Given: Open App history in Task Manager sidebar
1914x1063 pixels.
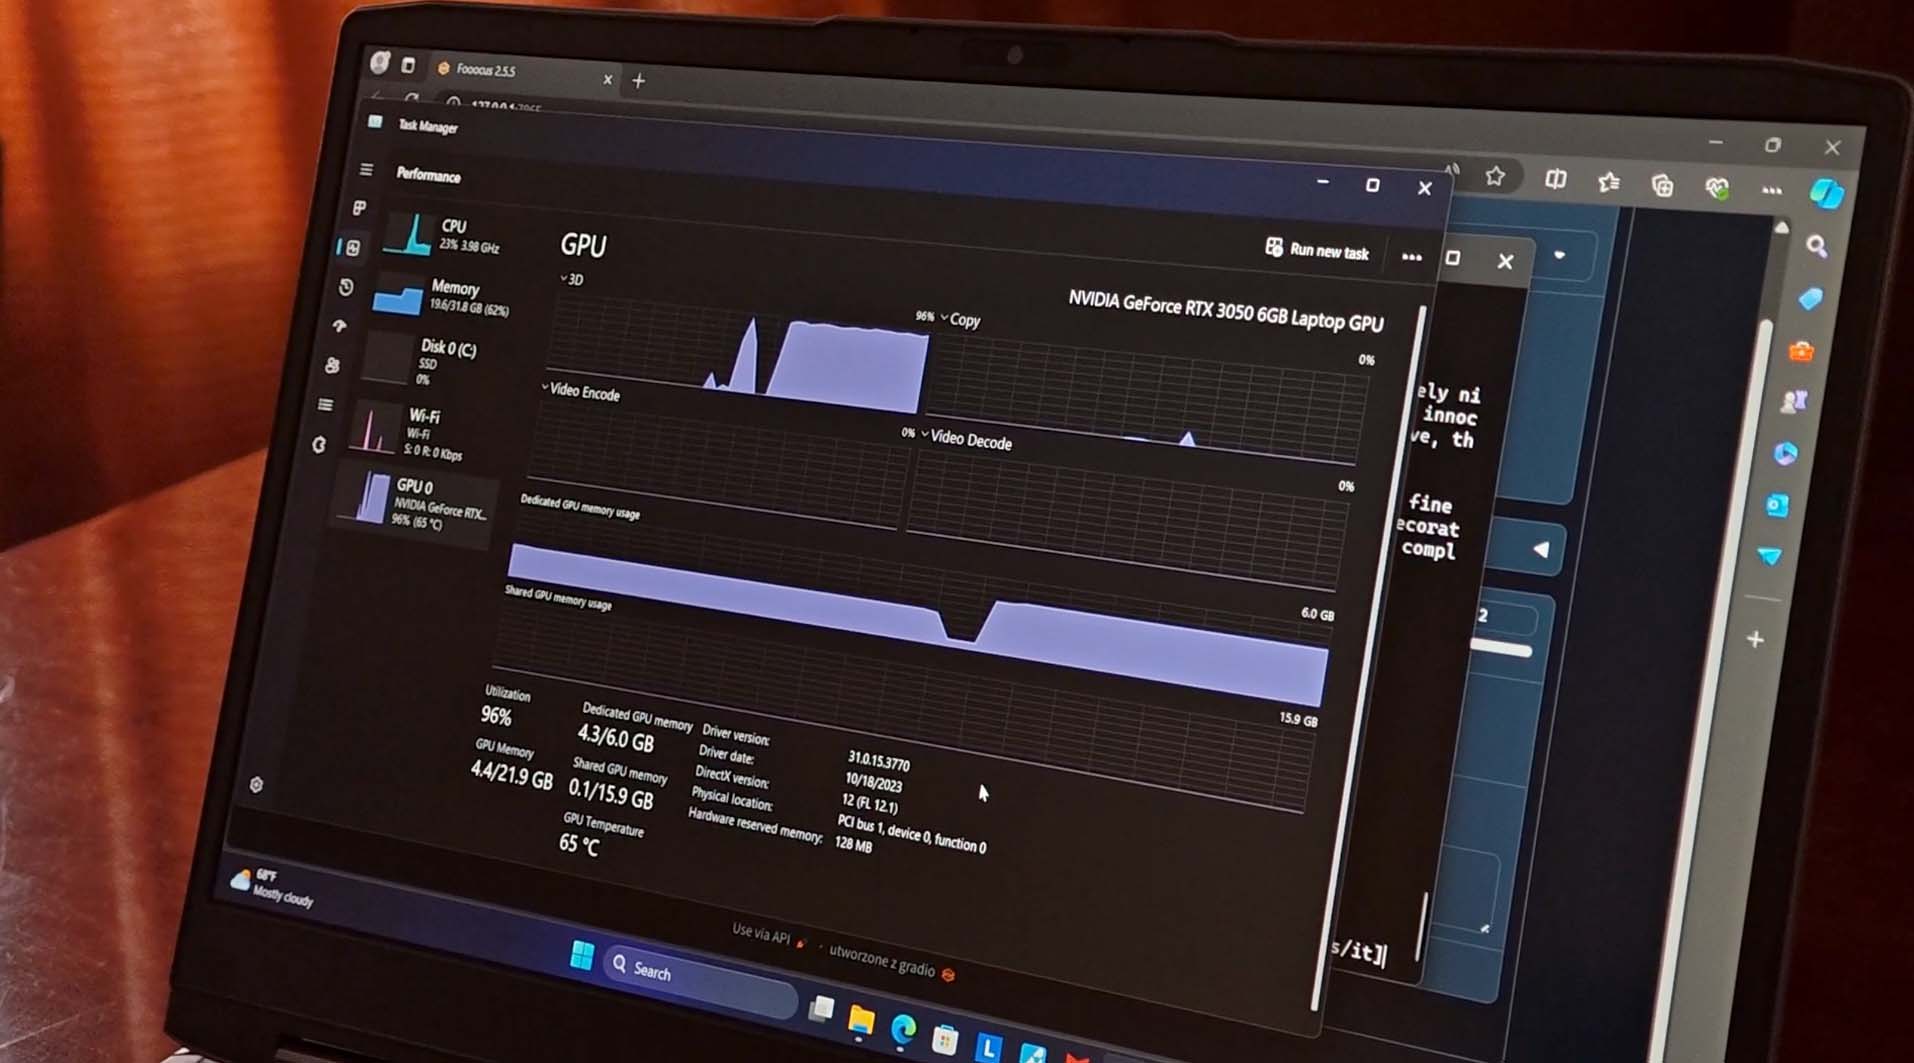Looking at the screenshot, I should click(346, 288).
